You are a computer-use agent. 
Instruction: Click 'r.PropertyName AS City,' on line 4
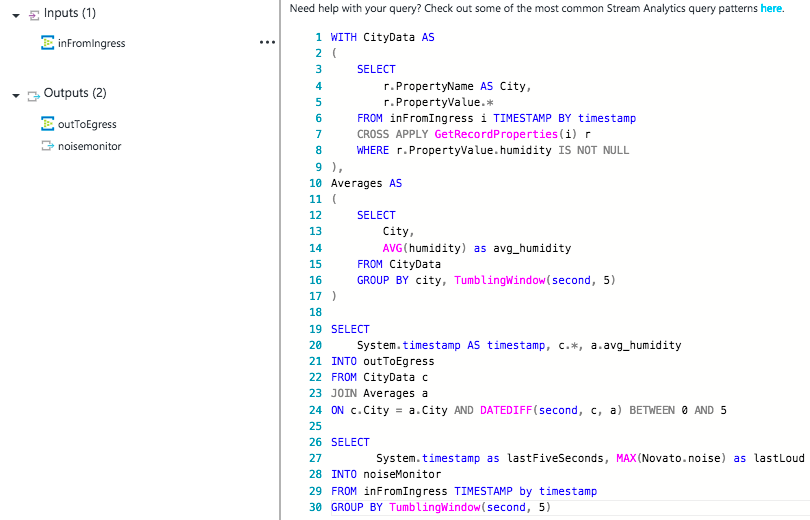pyautogui.click(x=457, y=86)
